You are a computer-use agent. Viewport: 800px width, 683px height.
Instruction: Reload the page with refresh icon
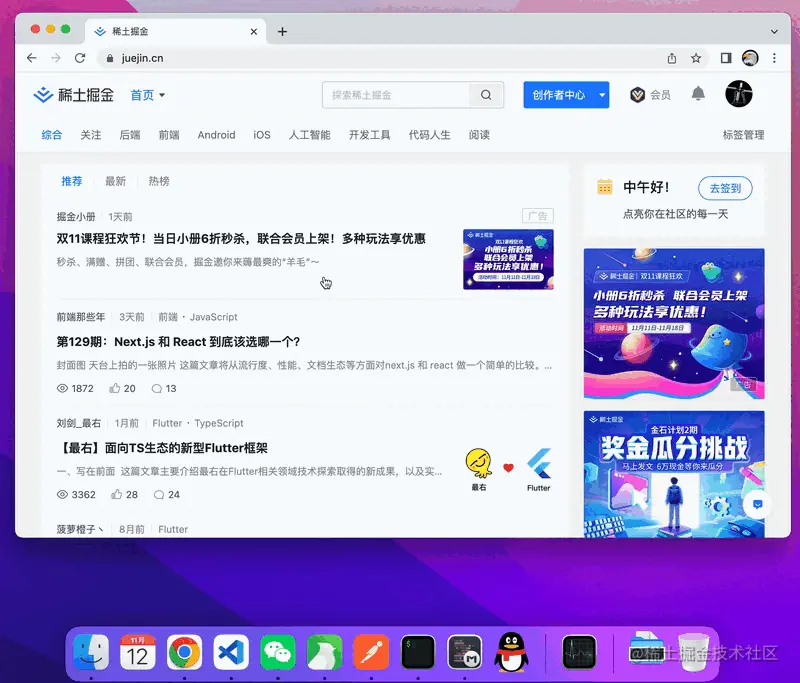80,58
